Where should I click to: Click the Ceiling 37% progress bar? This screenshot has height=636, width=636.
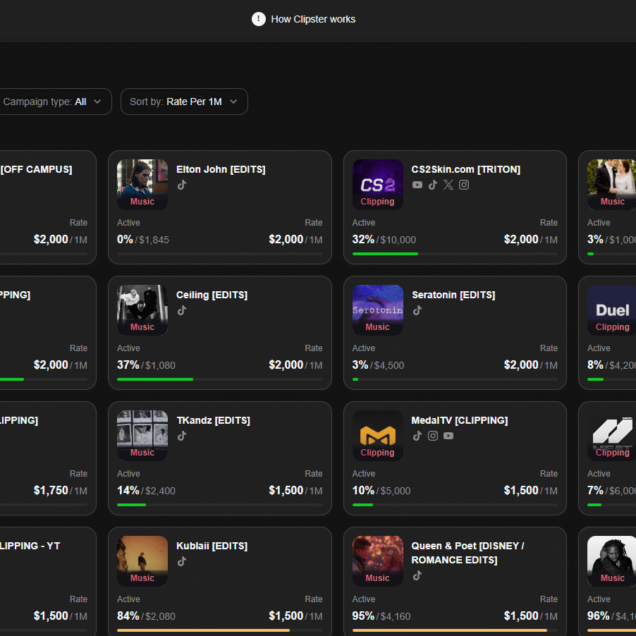point(220,379)
